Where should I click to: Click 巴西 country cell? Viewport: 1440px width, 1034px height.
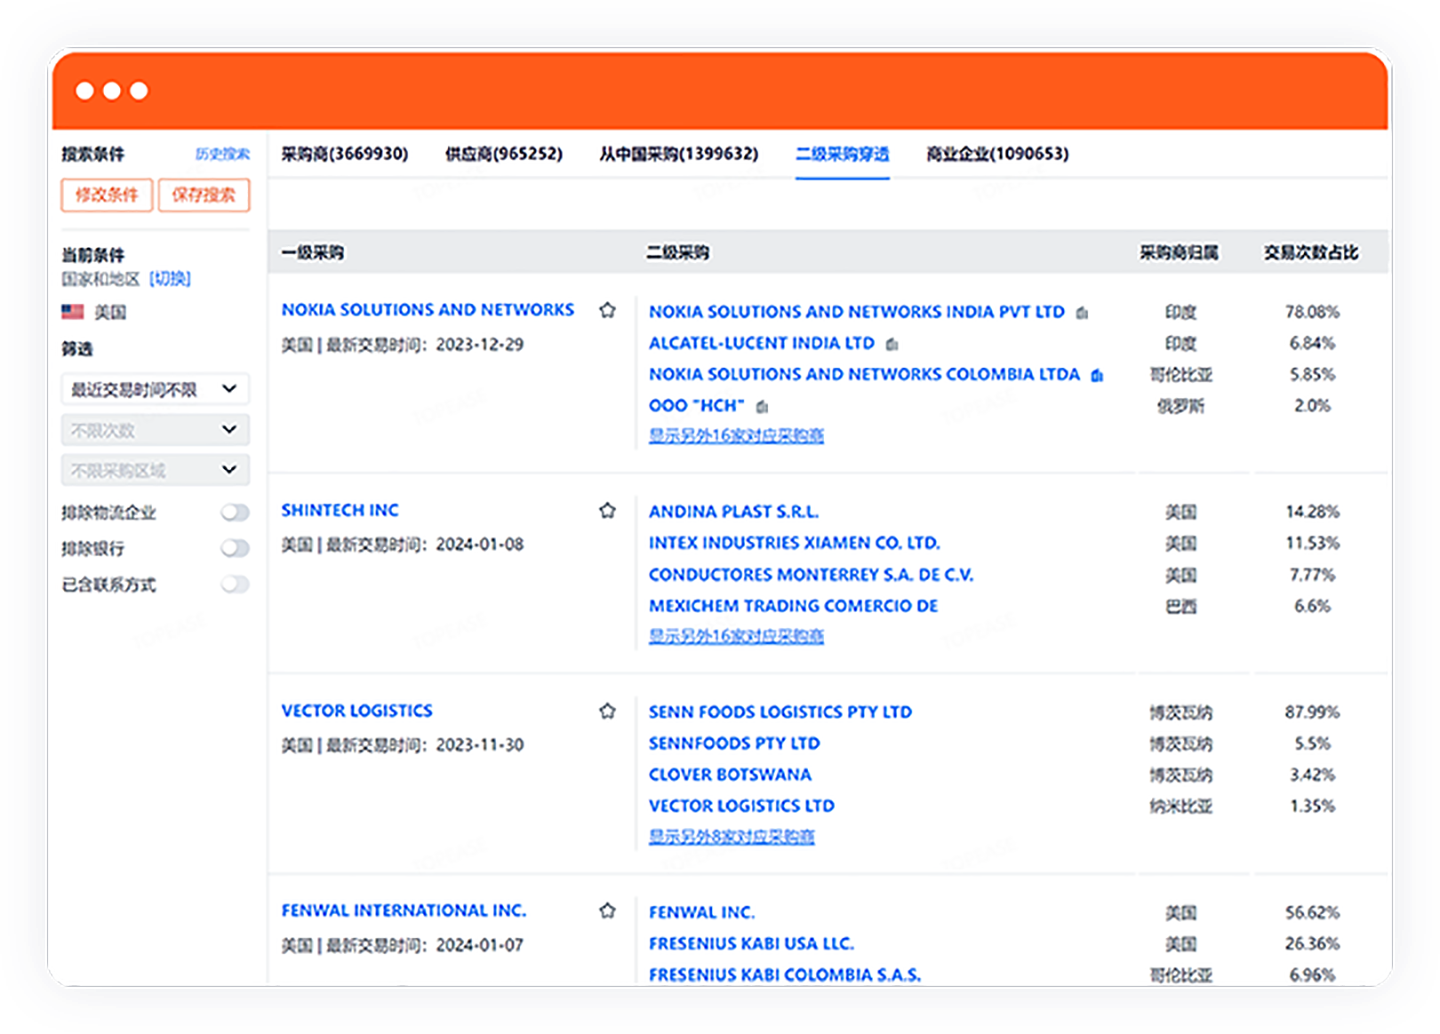(1181, 606)
